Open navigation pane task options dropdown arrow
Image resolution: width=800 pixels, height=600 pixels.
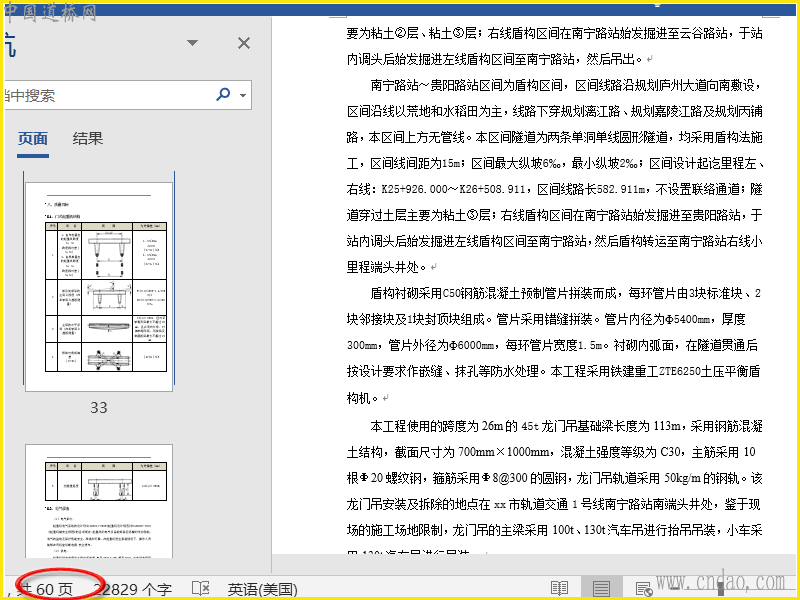(192, 43)
